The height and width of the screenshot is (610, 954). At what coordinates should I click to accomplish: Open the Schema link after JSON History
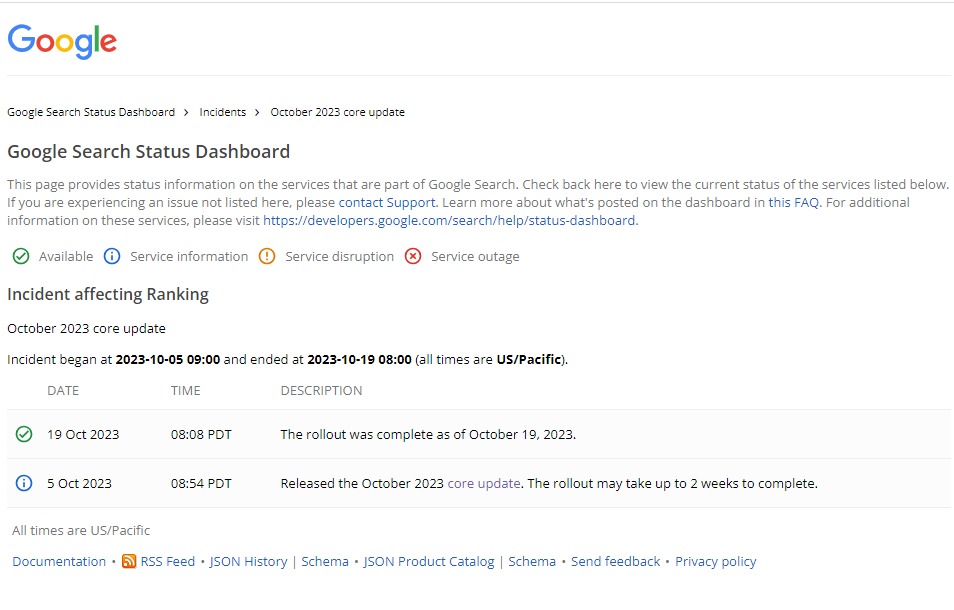(x=325, y=561)
